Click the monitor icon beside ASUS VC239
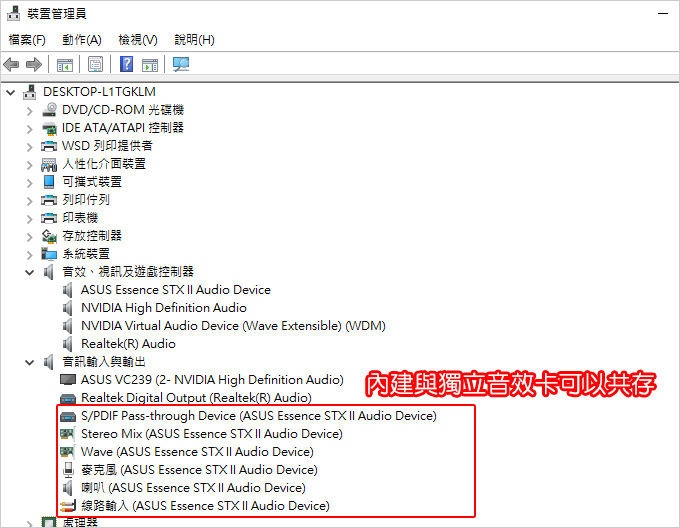680x528 pixels. coord(68,380)
